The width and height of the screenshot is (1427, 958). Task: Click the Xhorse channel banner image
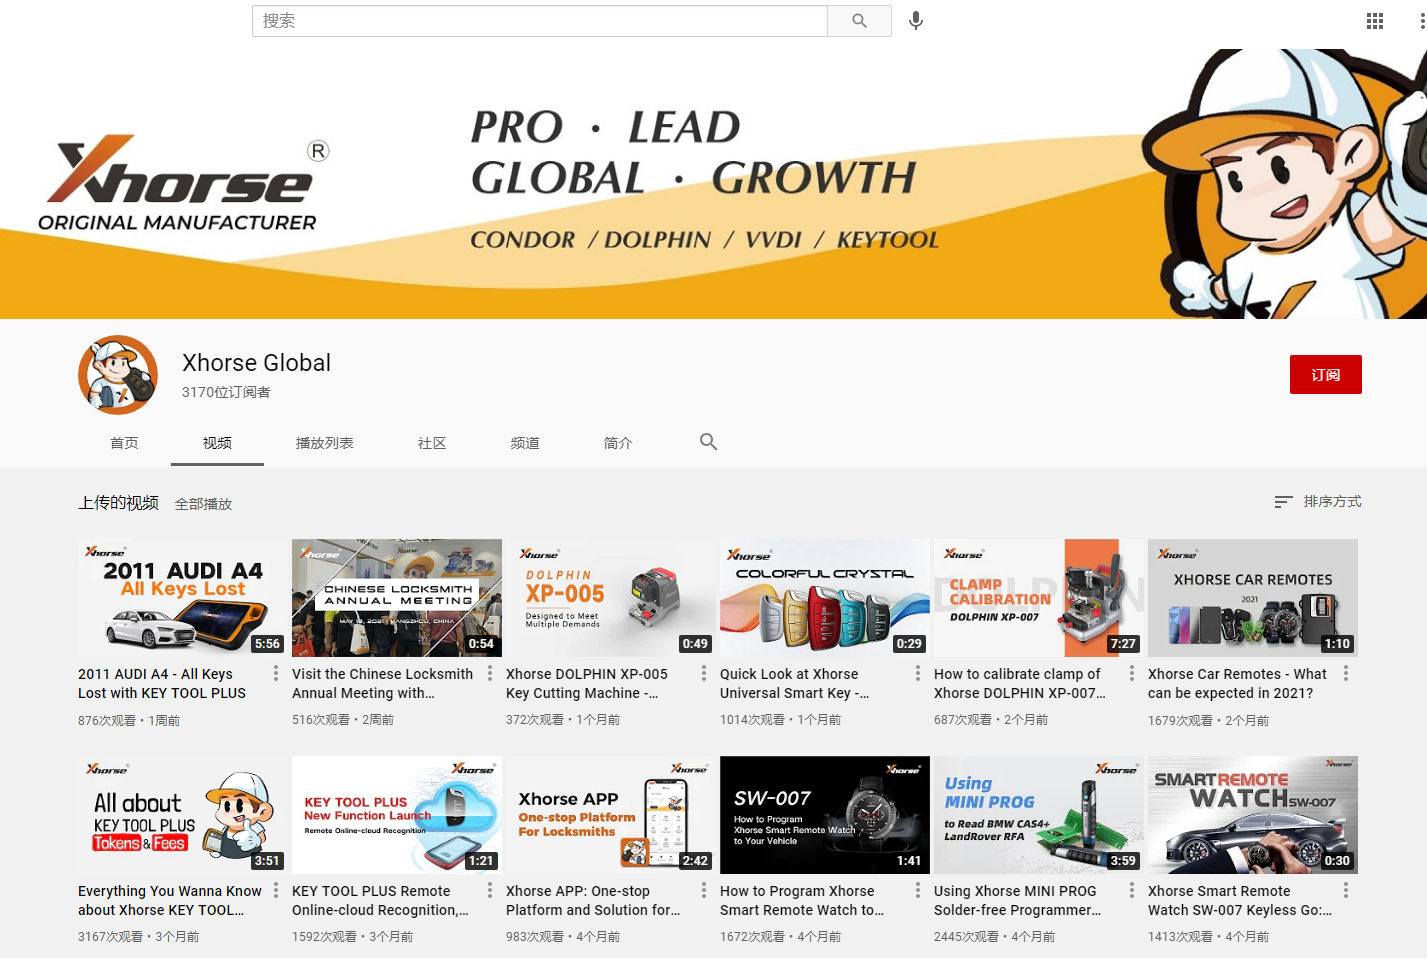713,184
